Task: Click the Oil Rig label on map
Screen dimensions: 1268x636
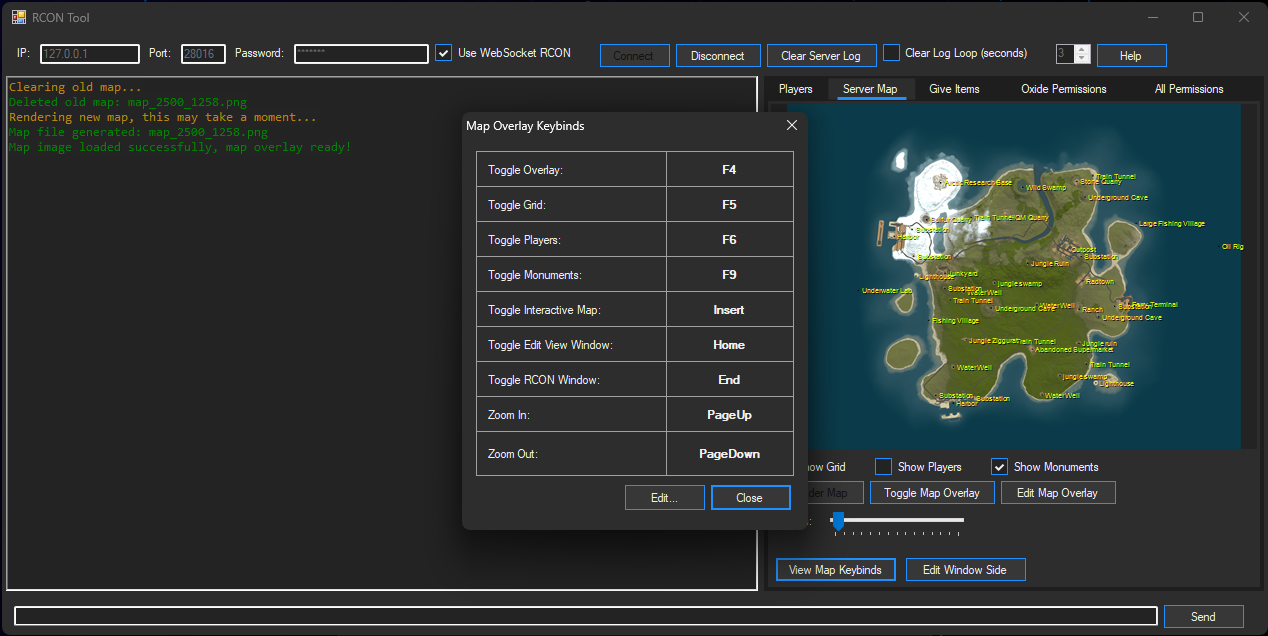Action: click(1232, 246)
